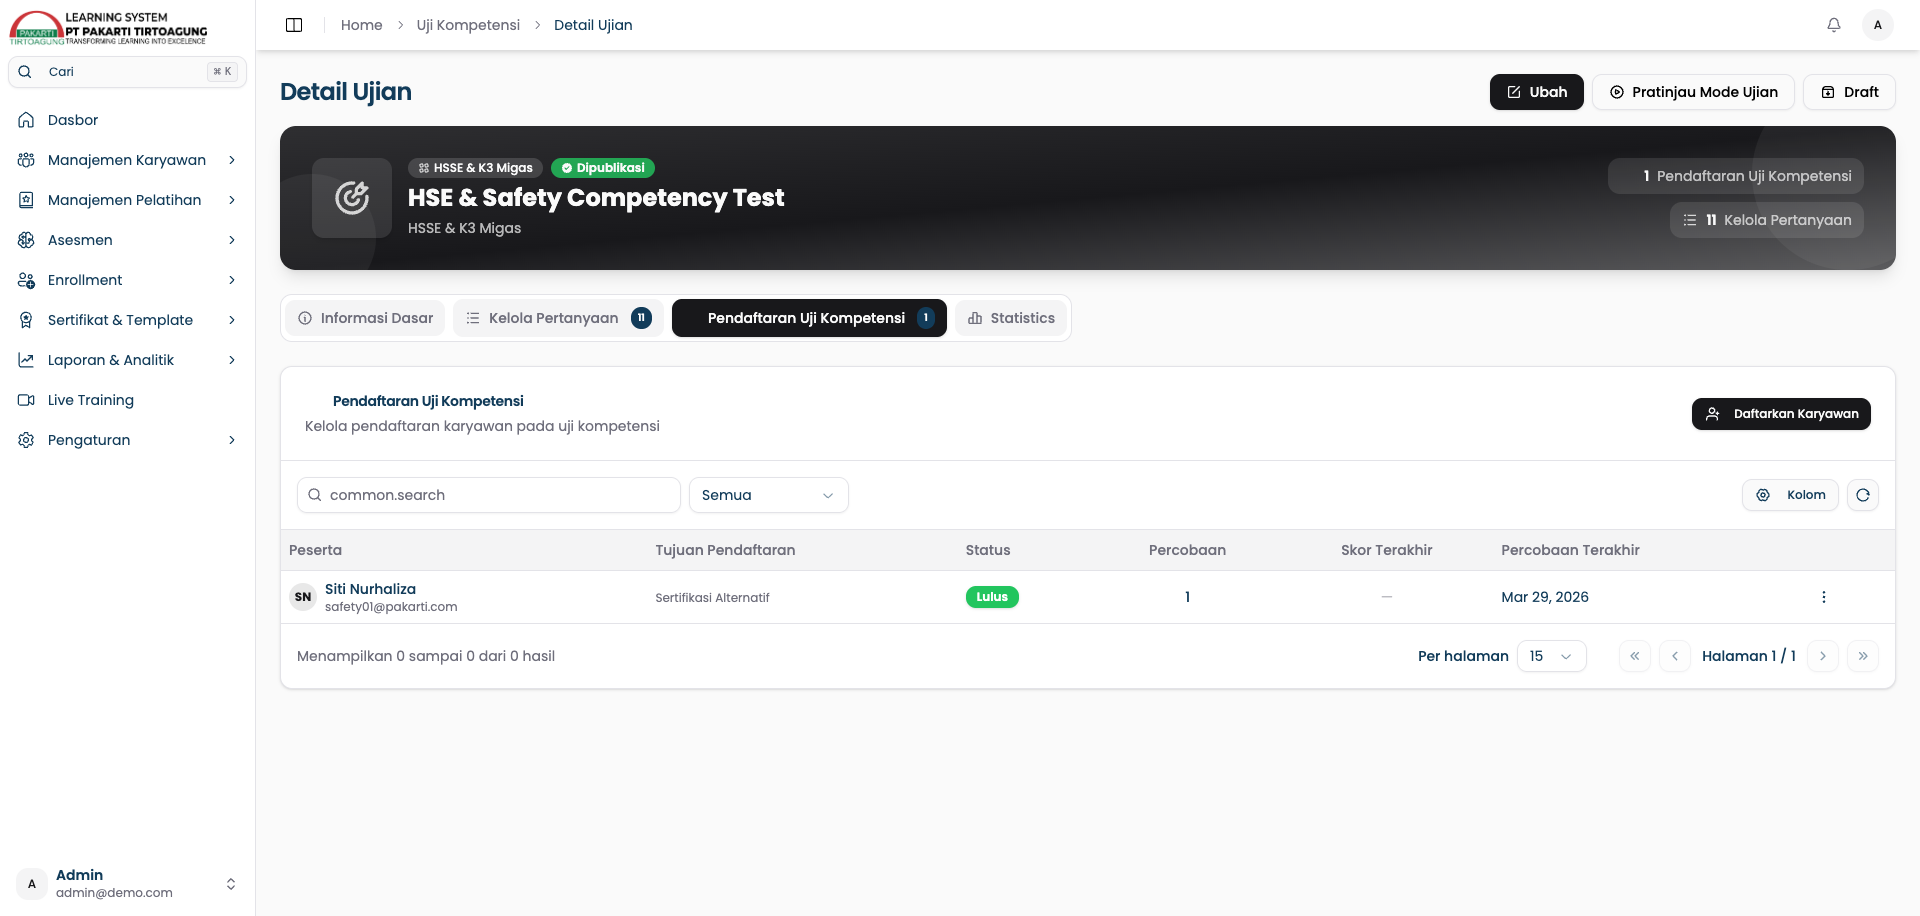This screenshot has width=1920, height=916.
Task: Click the PT Pakarti Tirtoagung logo
Action: 108,28
